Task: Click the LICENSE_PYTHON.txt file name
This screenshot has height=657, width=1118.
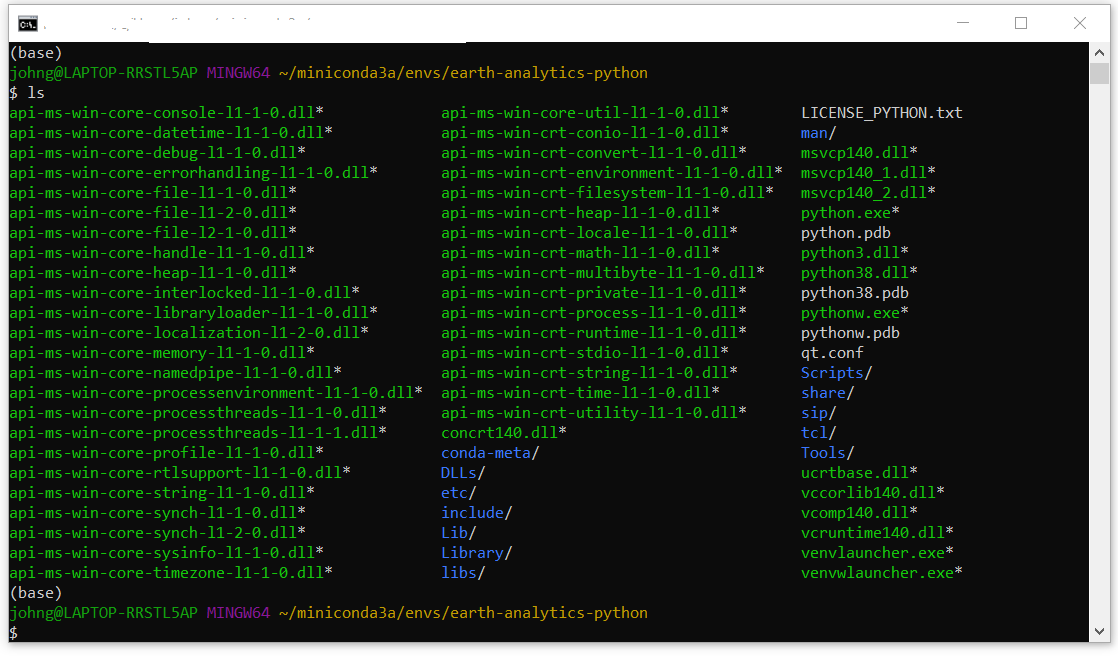Action: (881, 113)
